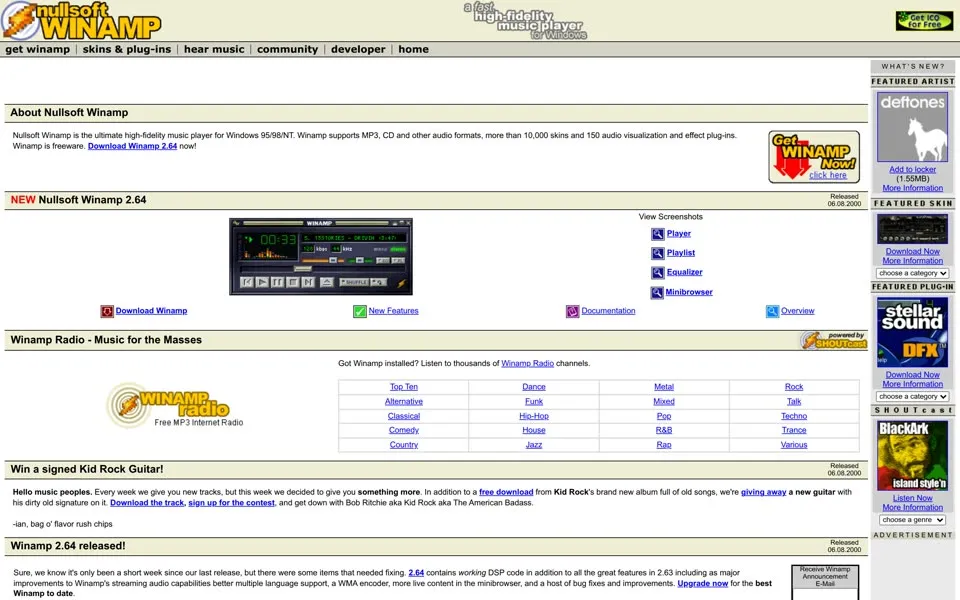
Task: Click the green New Features checkmark icon
Action: pos(359,312)
